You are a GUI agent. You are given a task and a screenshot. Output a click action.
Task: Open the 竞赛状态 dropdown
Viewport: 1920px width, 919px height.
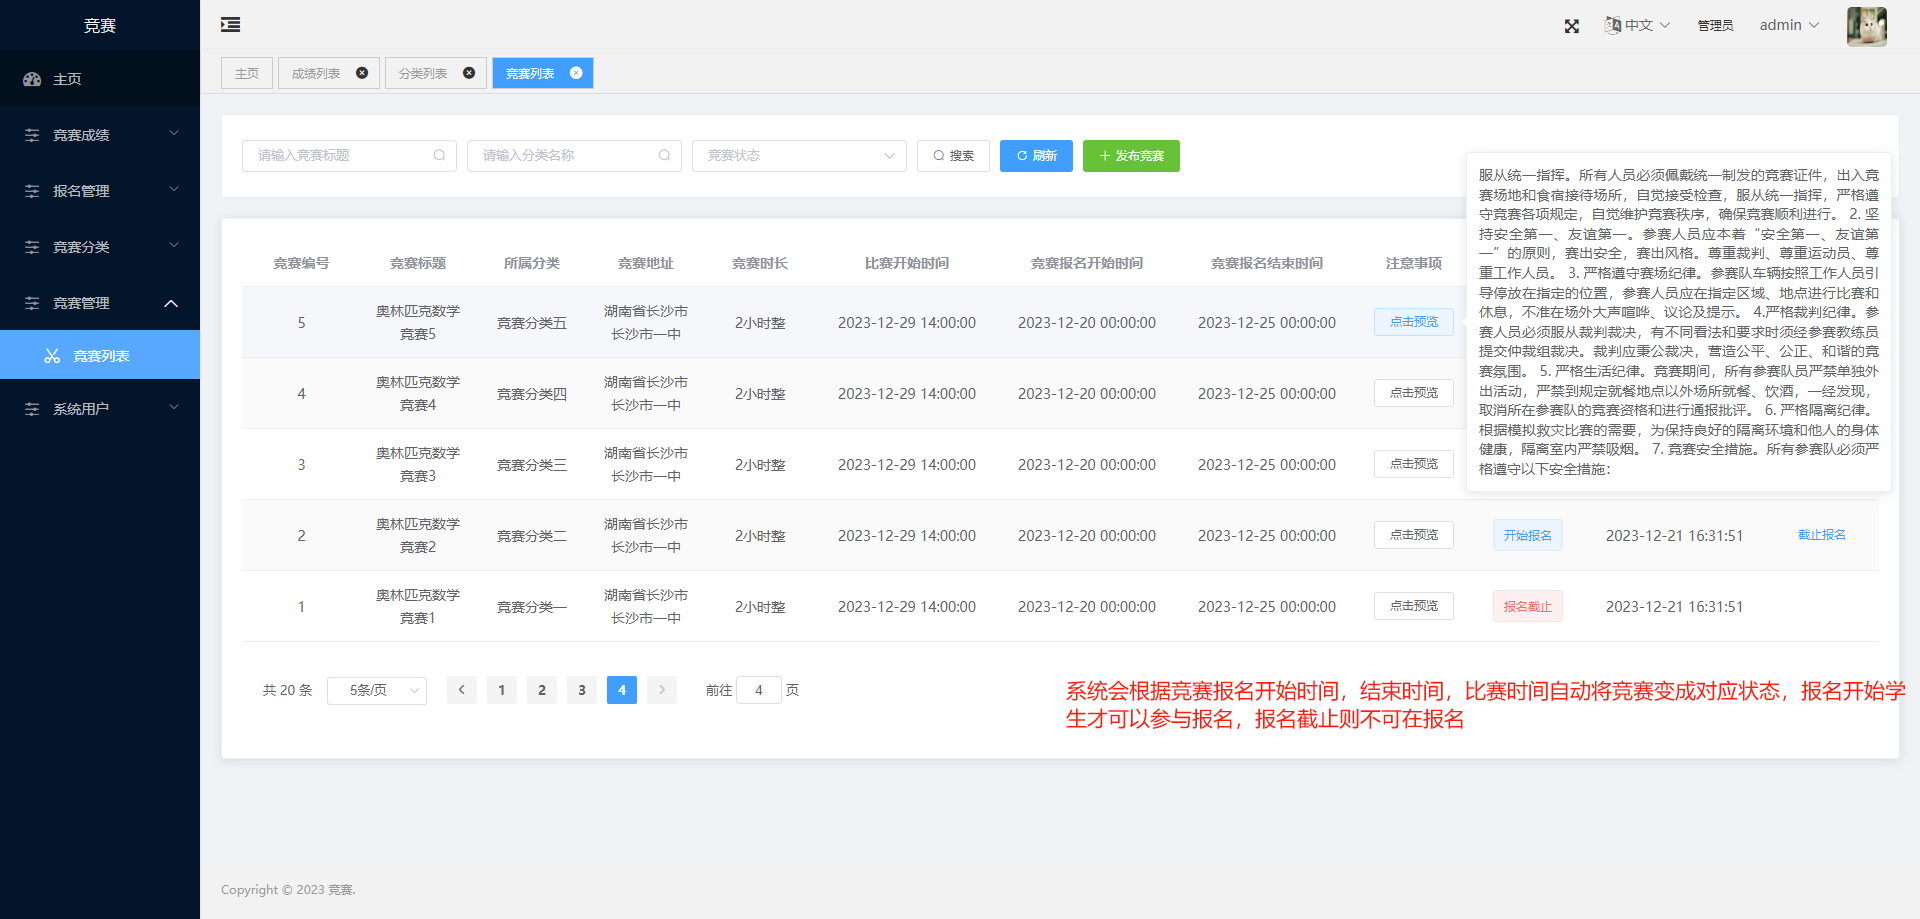[798, 156]
